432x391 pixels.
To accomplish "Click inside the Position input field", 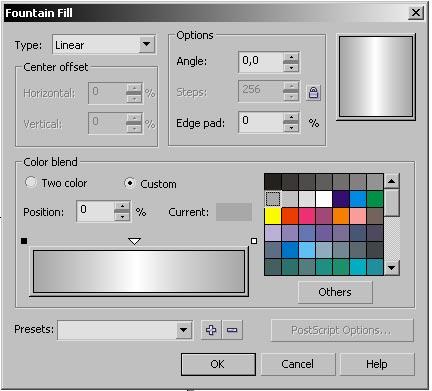I will (x=95, y=211).
